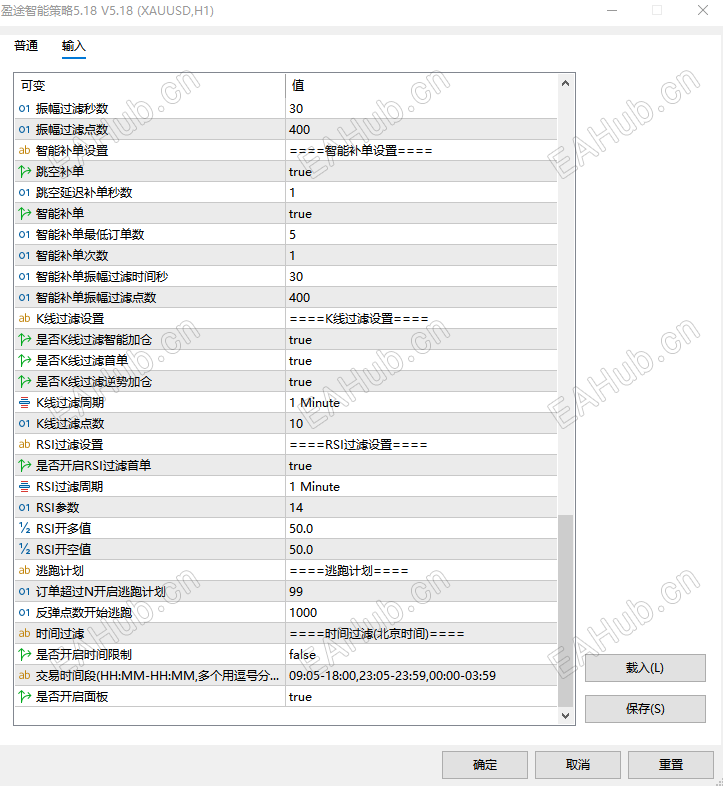Click boolean icon of 是否K线过滤智能加仓 row
The image size is (723, 786).
[24, 340]
